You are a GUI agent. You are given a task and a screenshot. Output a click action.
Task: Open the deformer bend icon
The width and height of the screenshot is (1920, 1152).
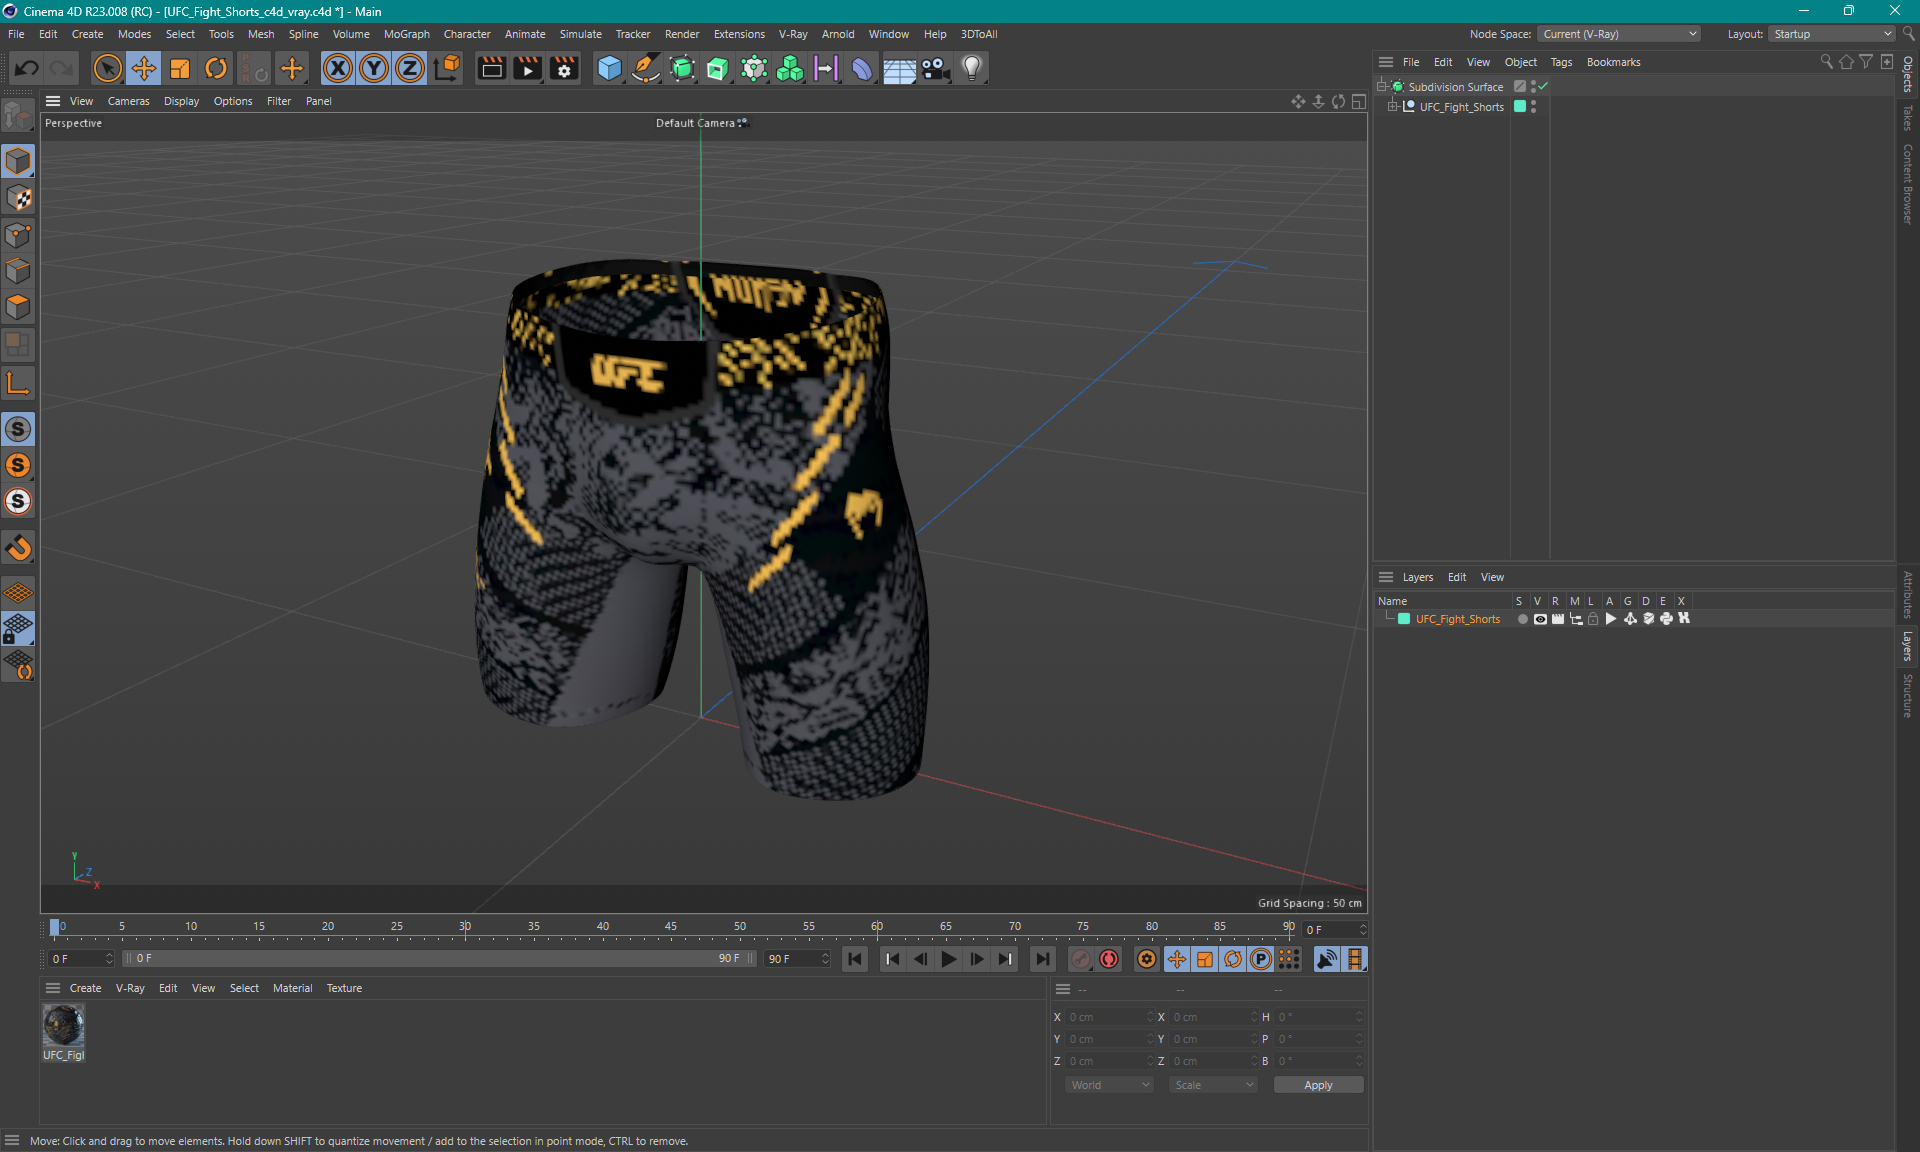click(862, 68)
